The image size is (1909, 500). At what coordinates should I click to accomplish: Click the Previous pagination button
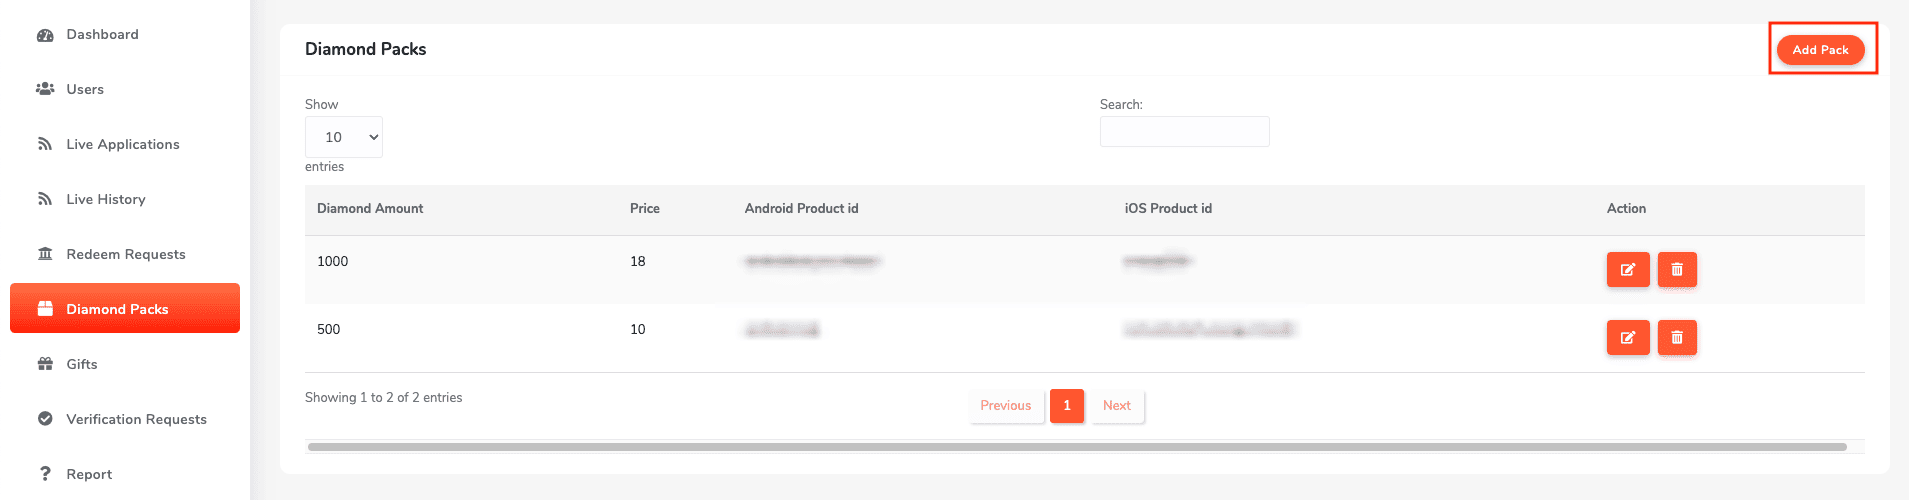(1005, 406)
